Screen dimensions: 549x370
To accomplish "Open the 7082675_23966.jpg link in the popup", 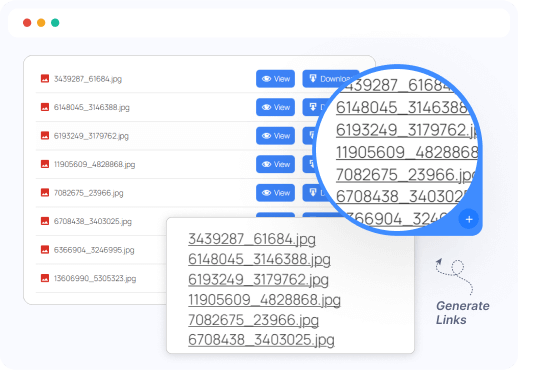I will pos(253,320).
